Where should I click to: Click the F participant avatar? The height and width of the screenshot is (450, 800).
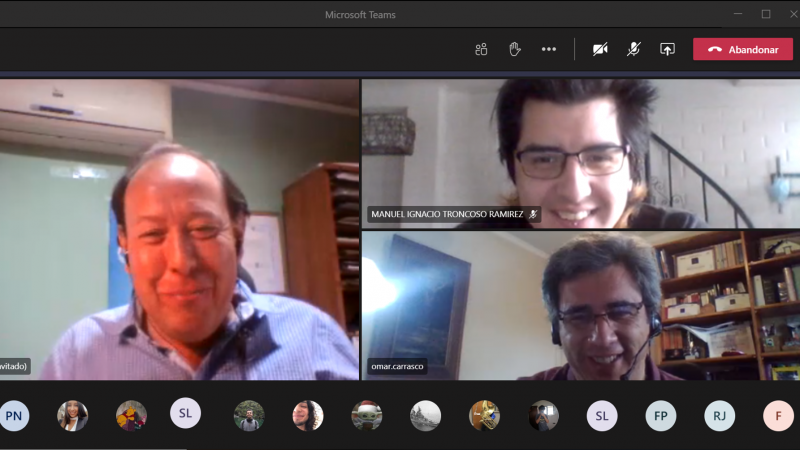point(778,415)
